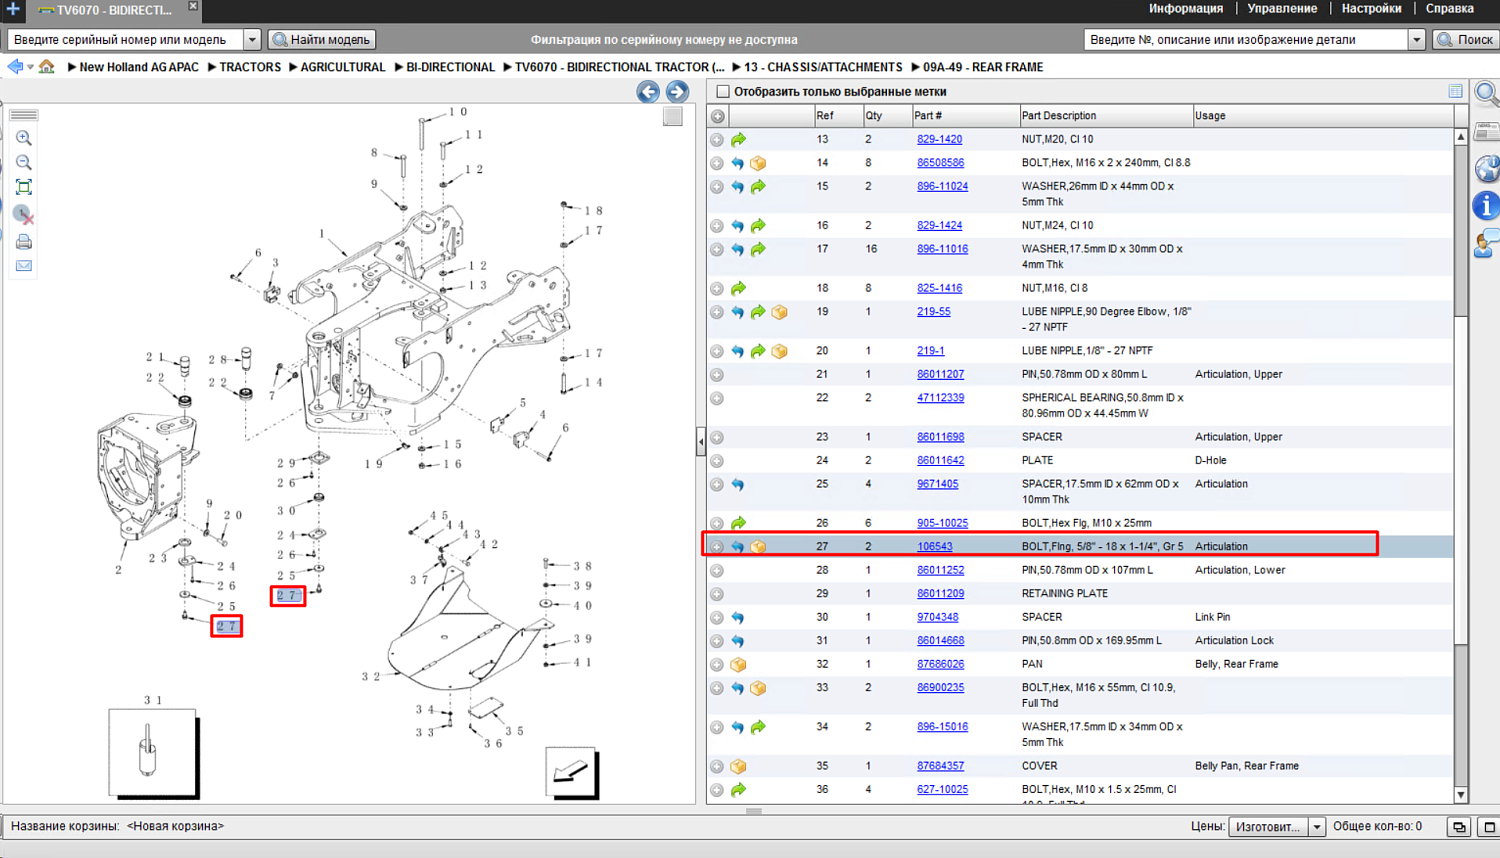Screen dimensions: 1500x858
Task: Click the box icon for PAN 87686026
Action: [x=738, y=664]
